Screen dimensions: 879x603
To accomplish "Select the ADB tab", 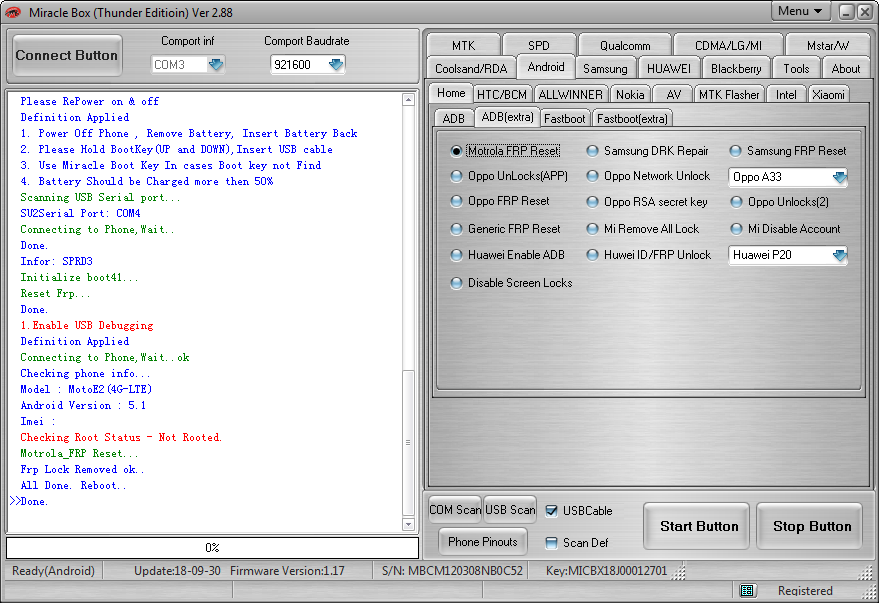I will [x=454, y=118].
